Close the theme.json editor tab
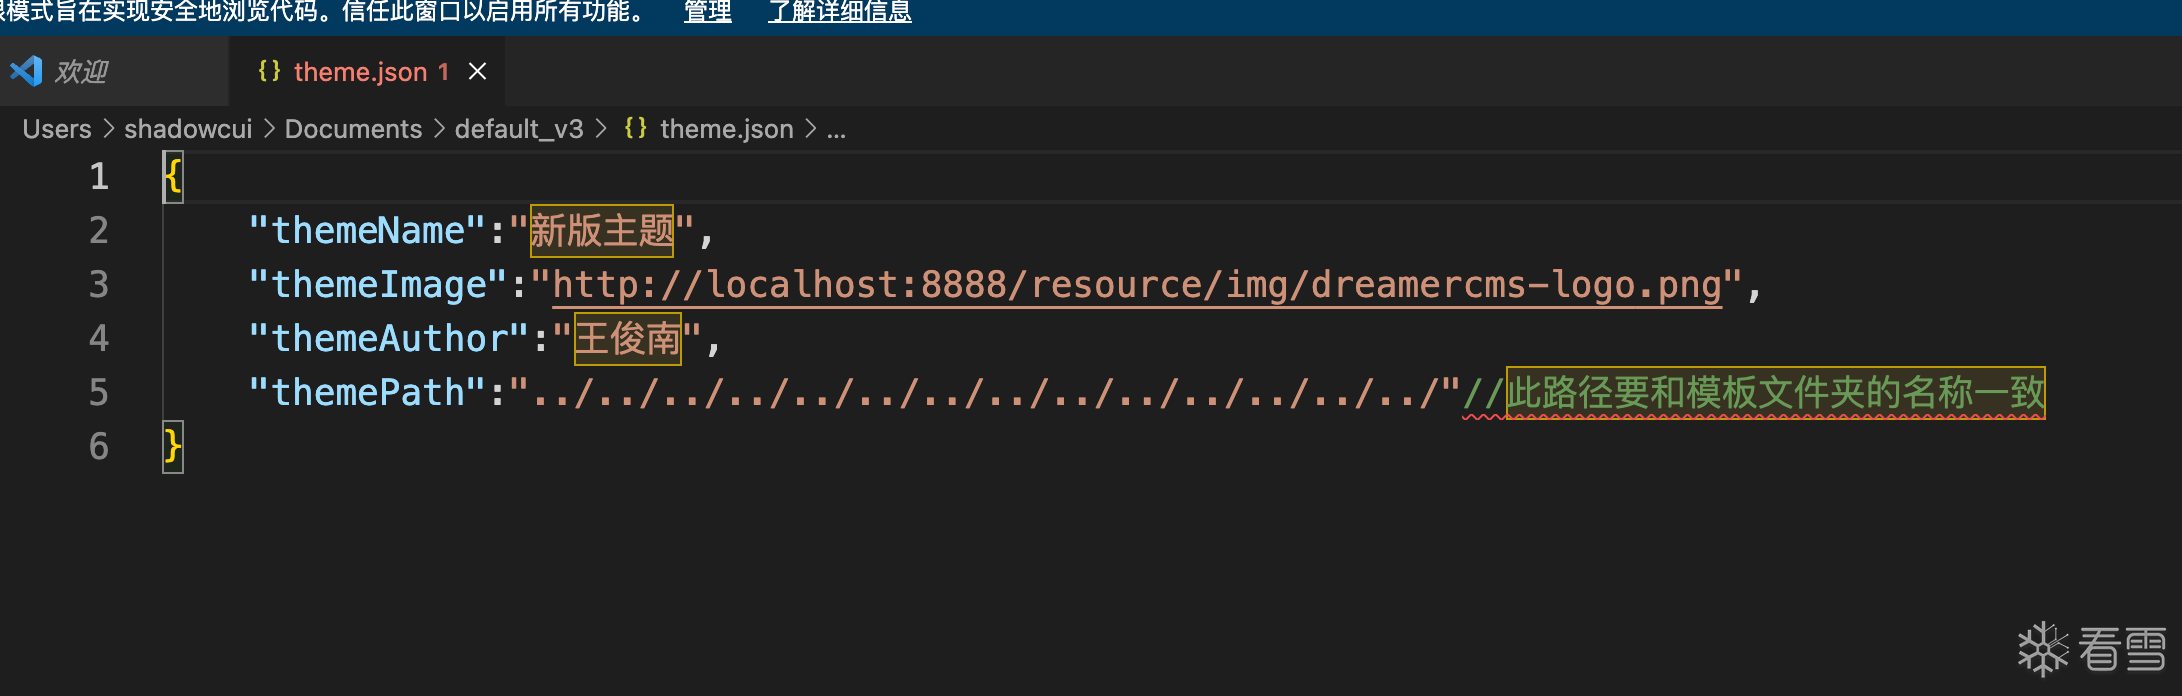The image size is (2182, 696). [x=478, y=71]
